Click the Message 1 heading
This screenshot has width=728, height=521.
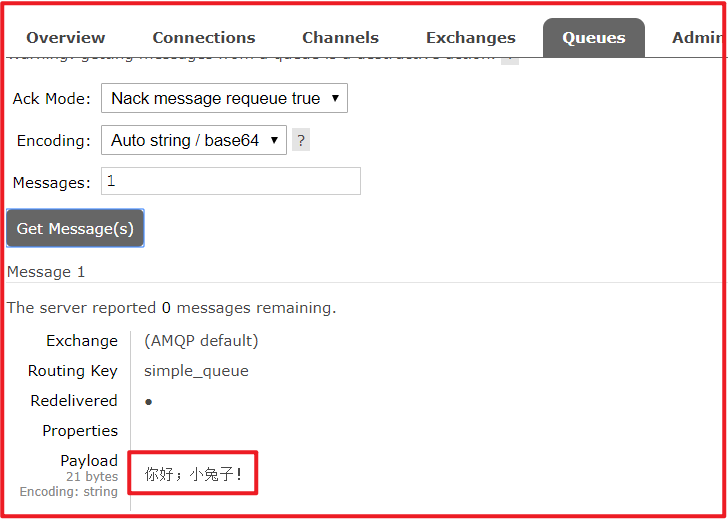point(46,272)
